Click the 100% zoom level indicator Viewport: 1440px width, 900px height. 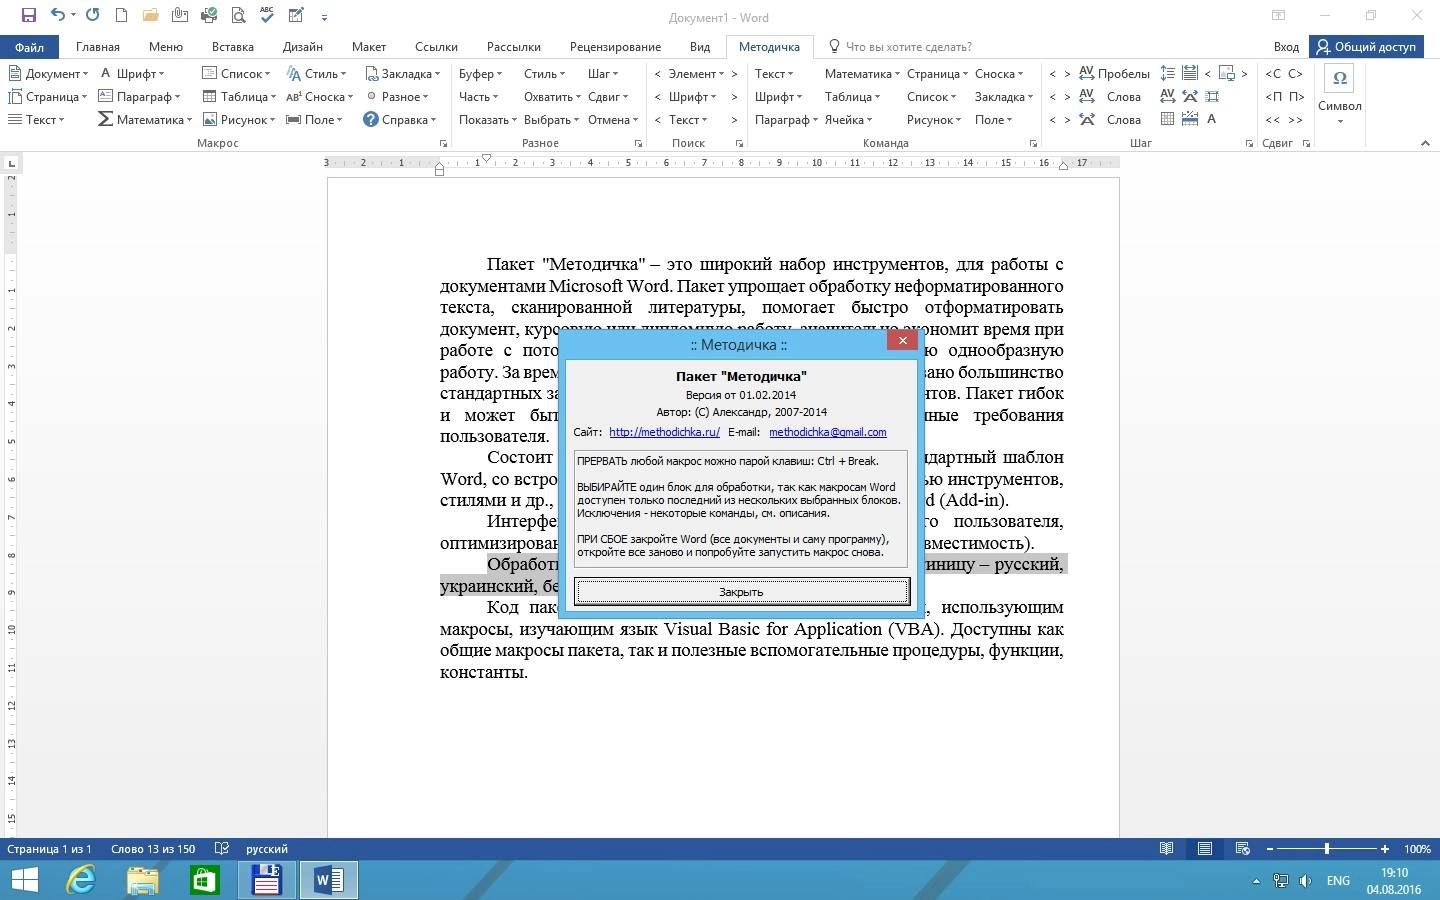(x=1417, y=848)
